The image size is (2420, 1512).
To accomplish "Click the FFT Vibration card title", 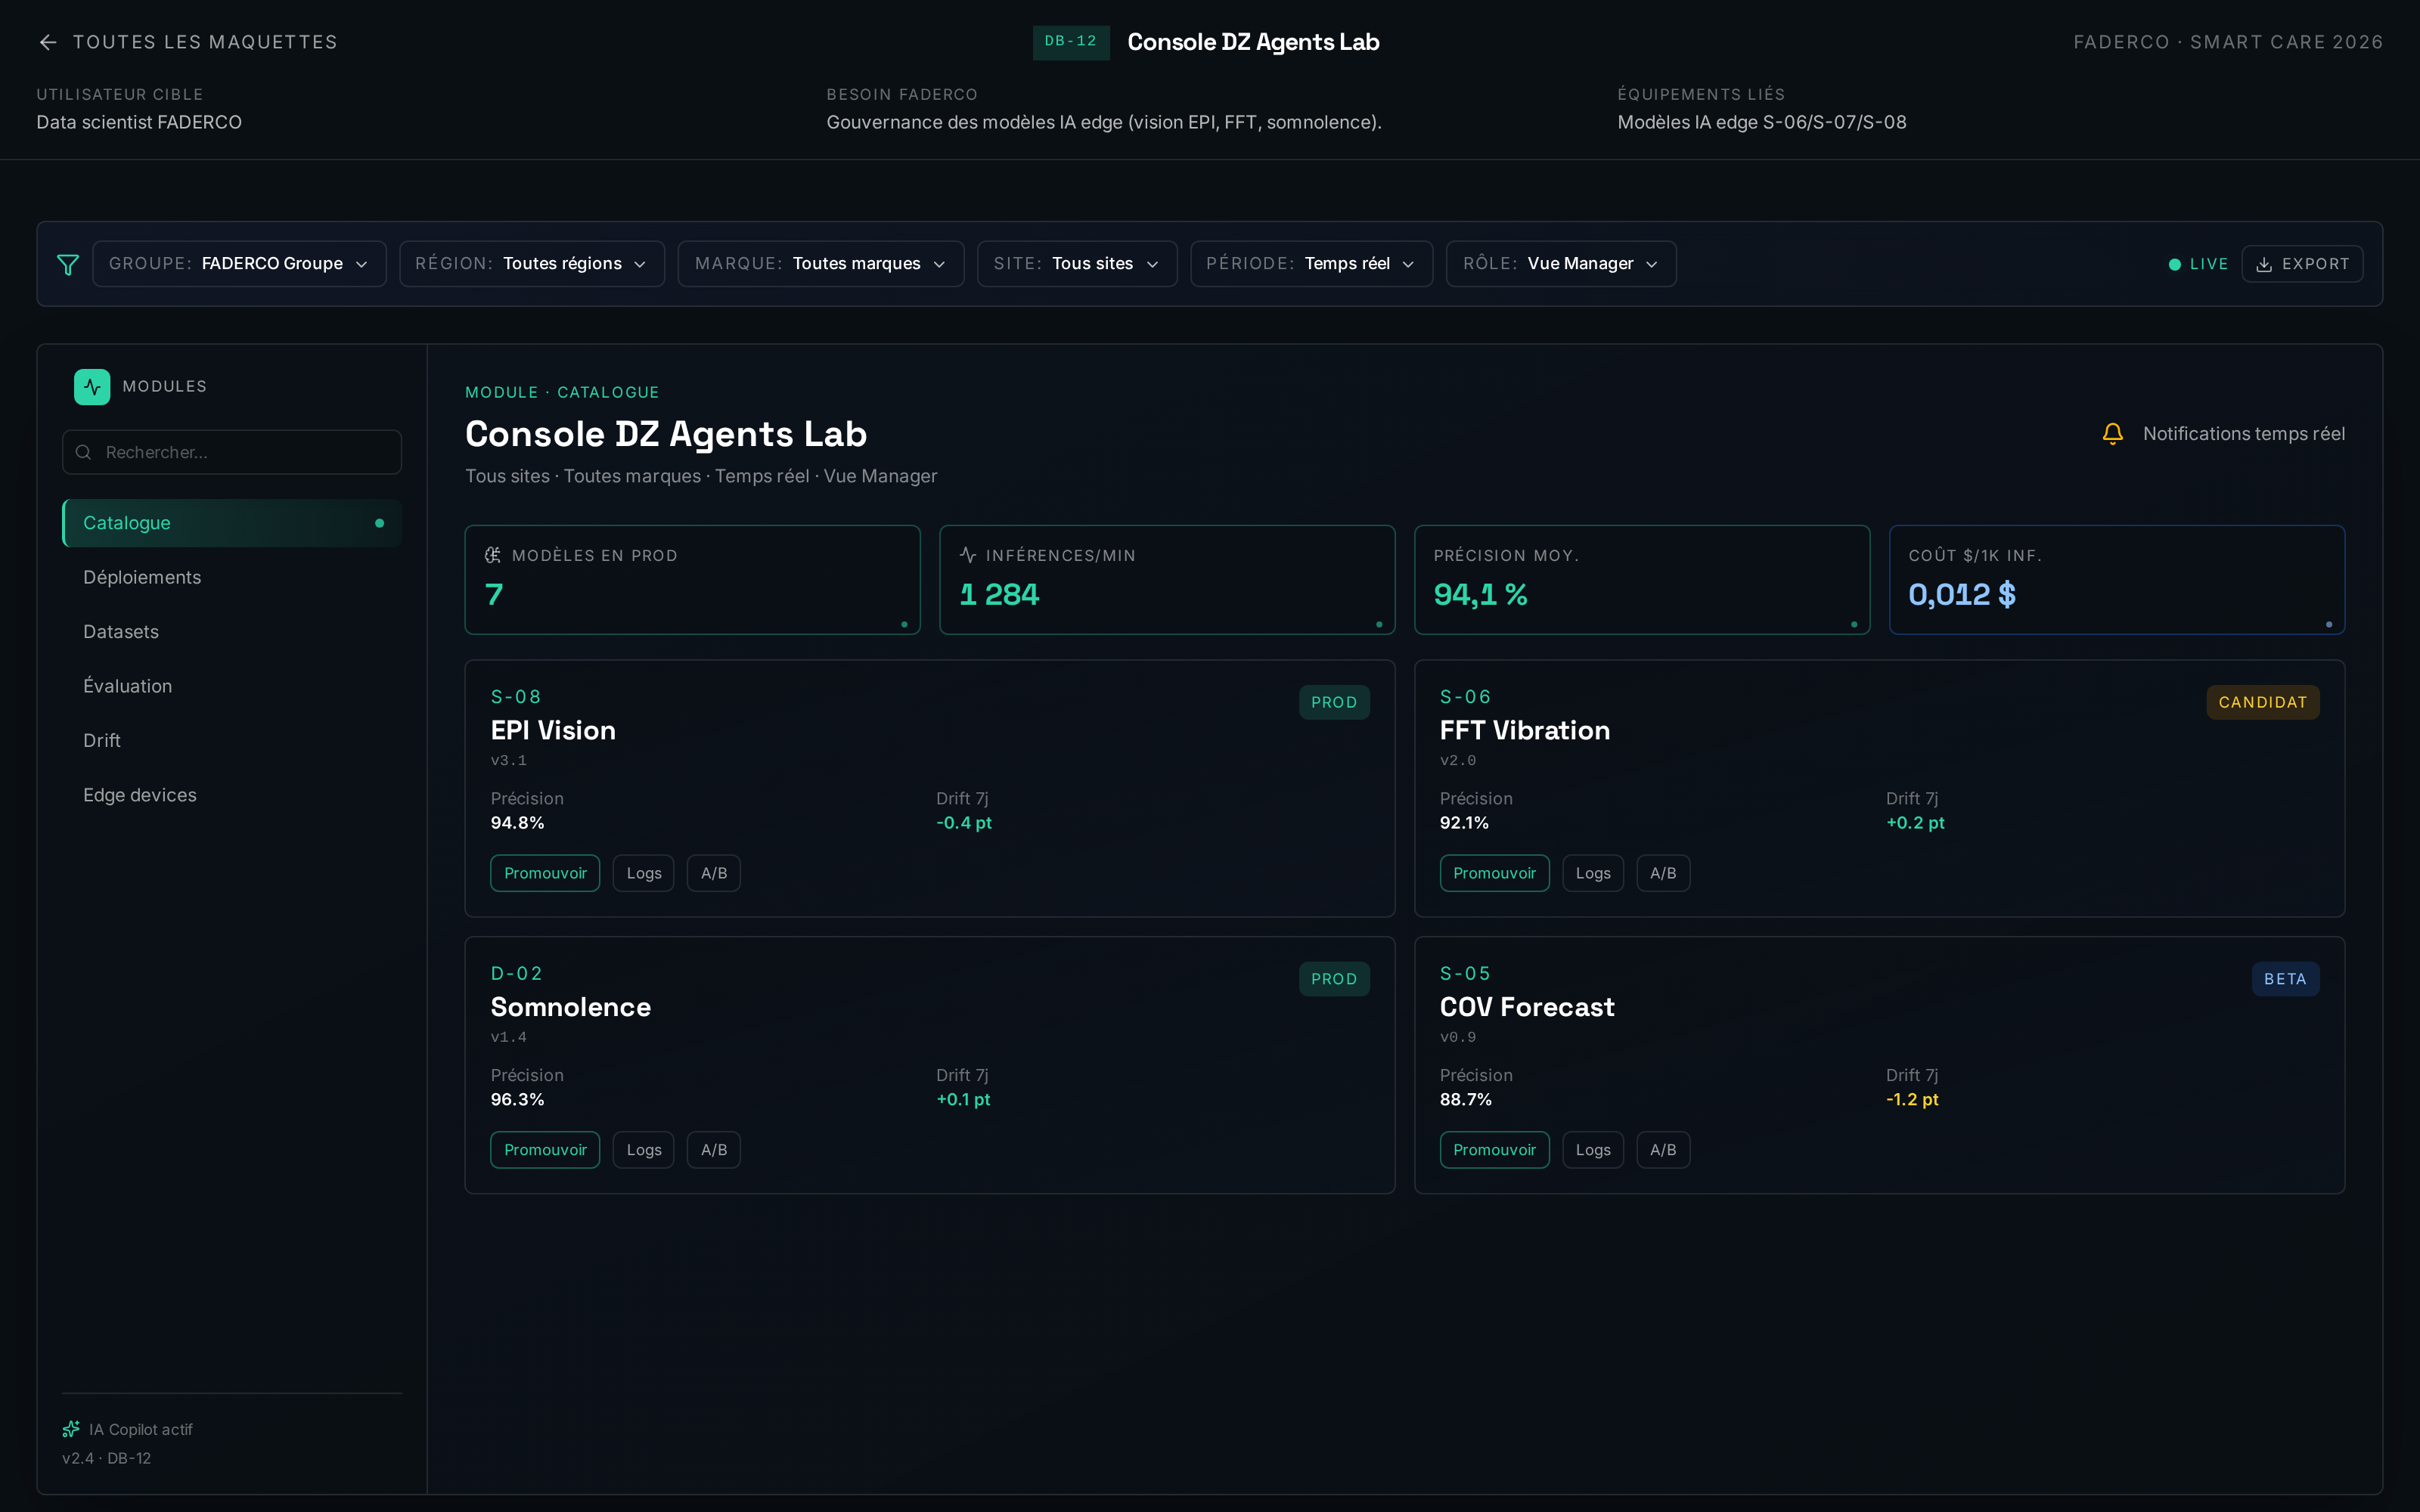I will (x=1525, y=730).
